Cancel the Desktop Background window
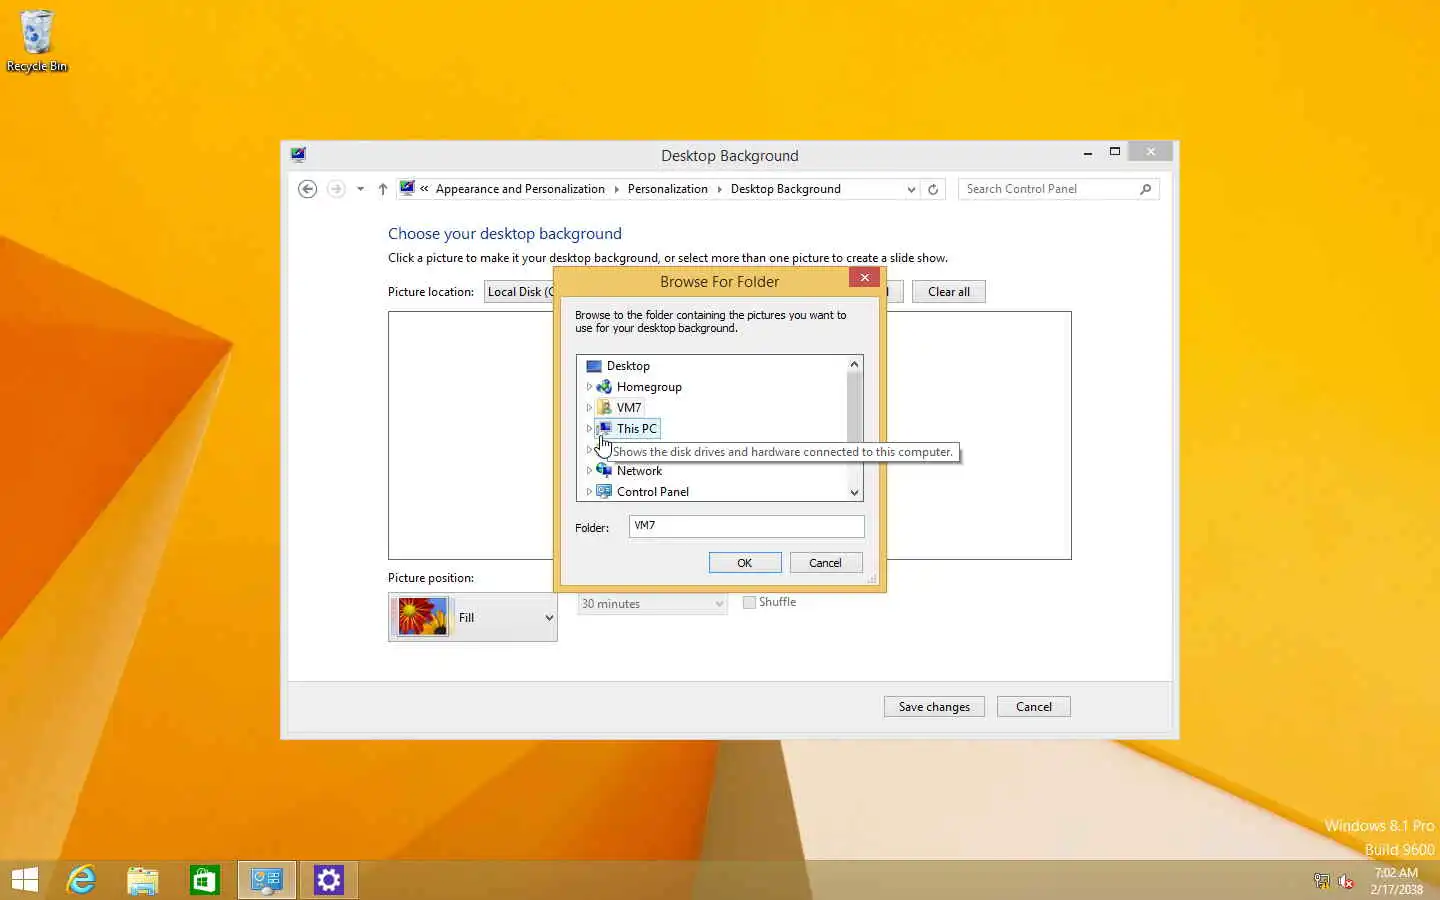The width and height of the screenshot is (1440, 900). (x=1034, y=707)
